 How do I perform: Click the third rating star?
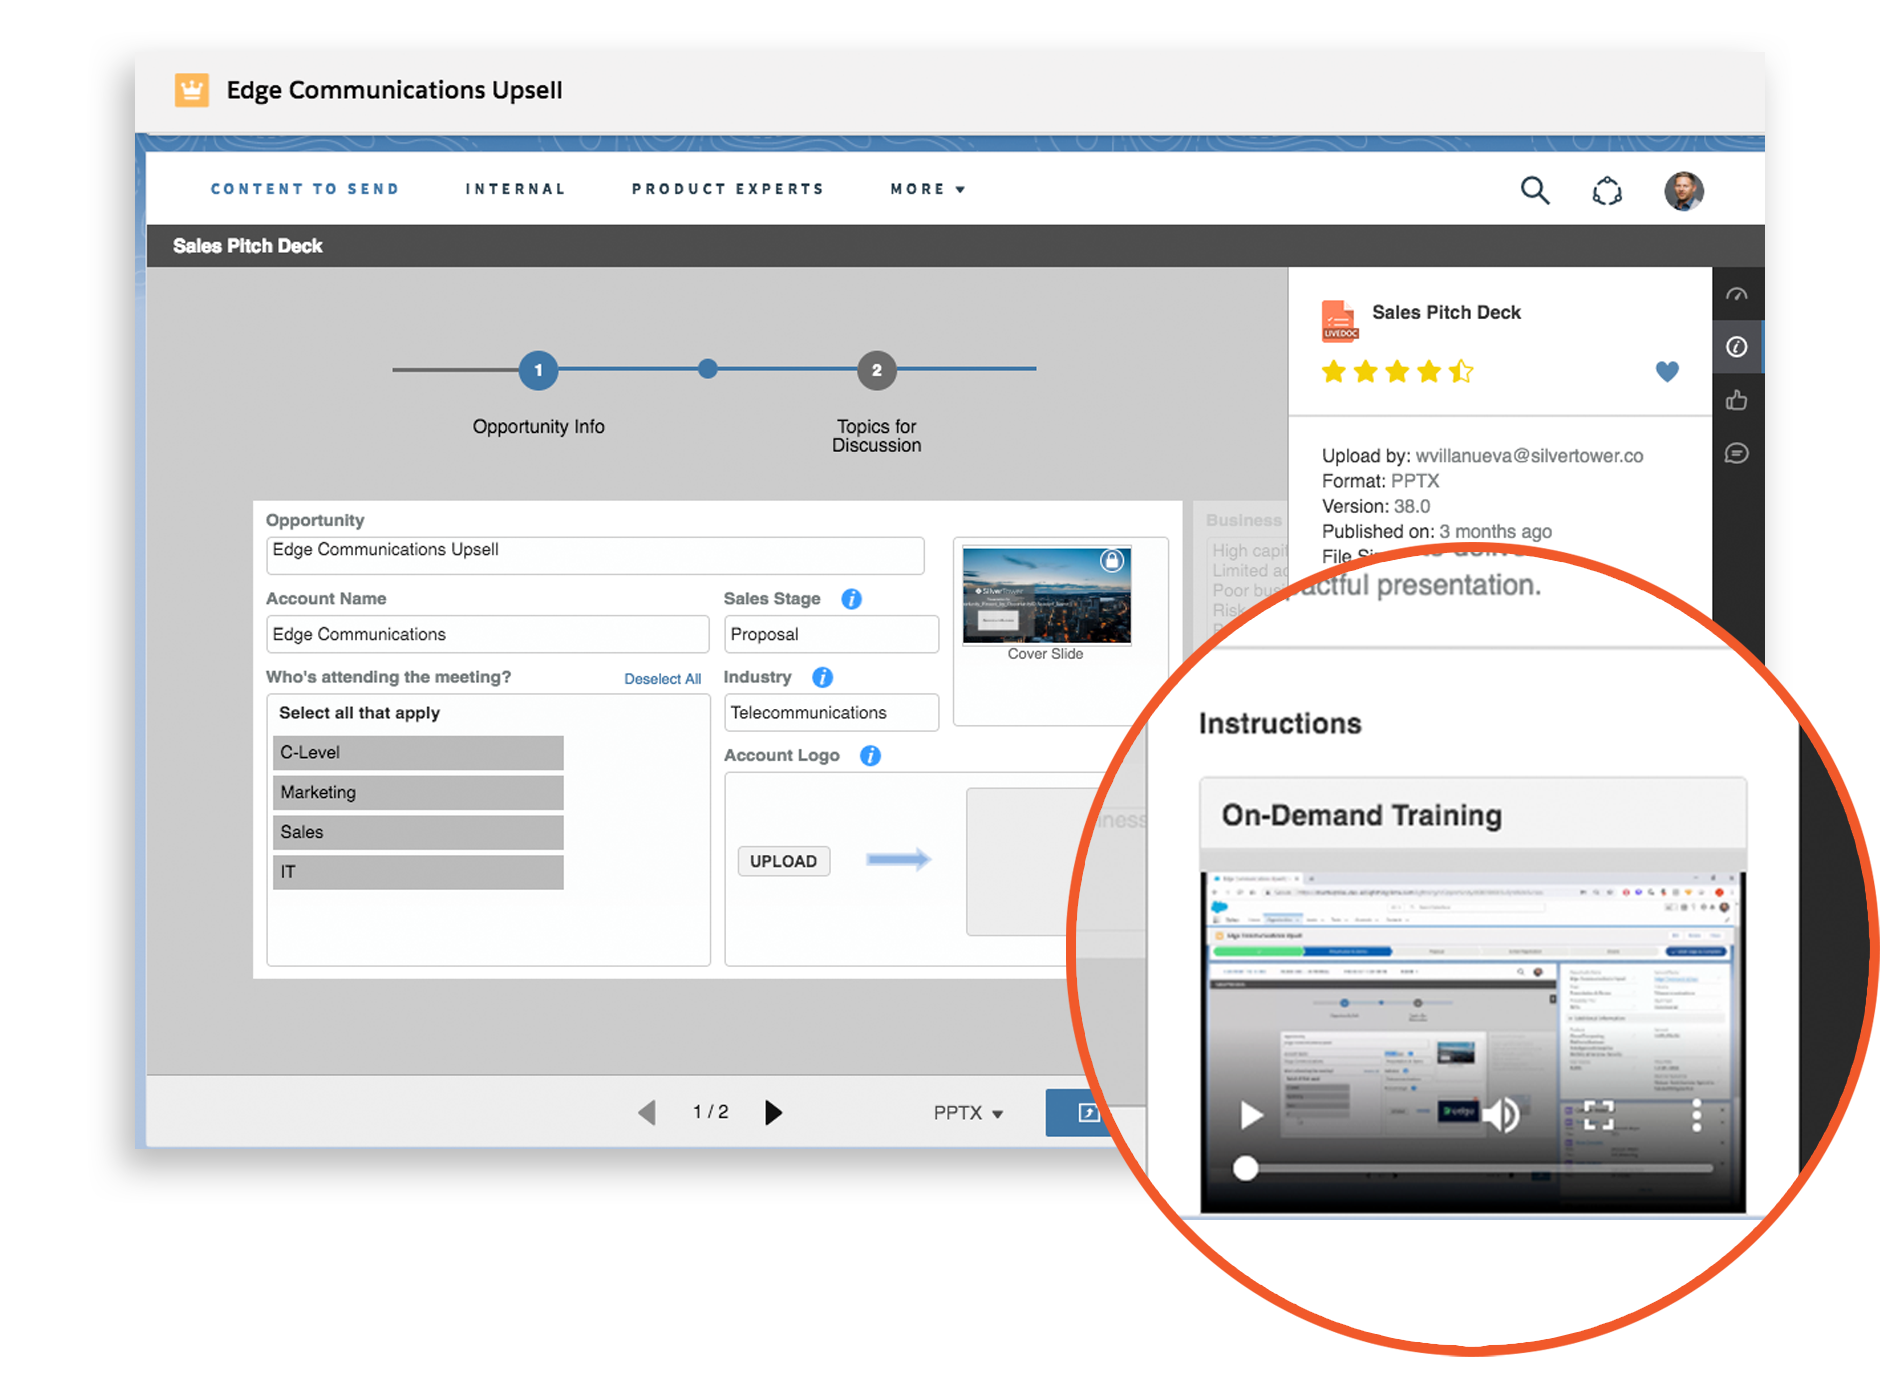(1397, 372)
